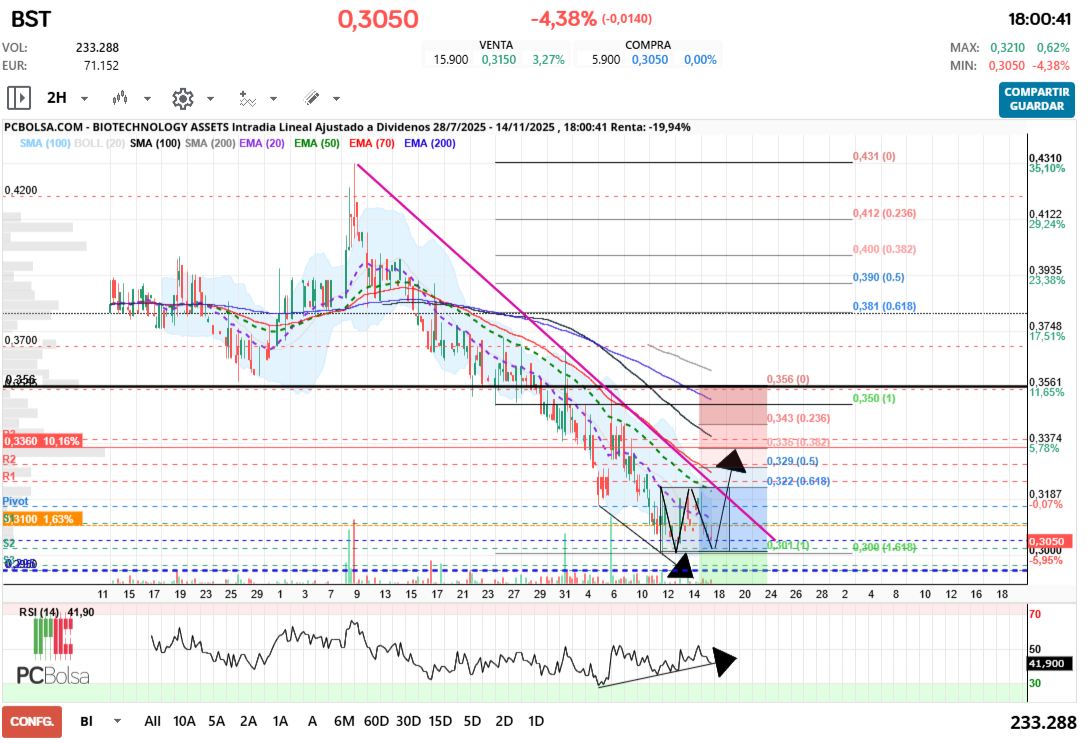The image size is (1090, 743).
Task: Select the All range button
Action: tap(152, 720)
